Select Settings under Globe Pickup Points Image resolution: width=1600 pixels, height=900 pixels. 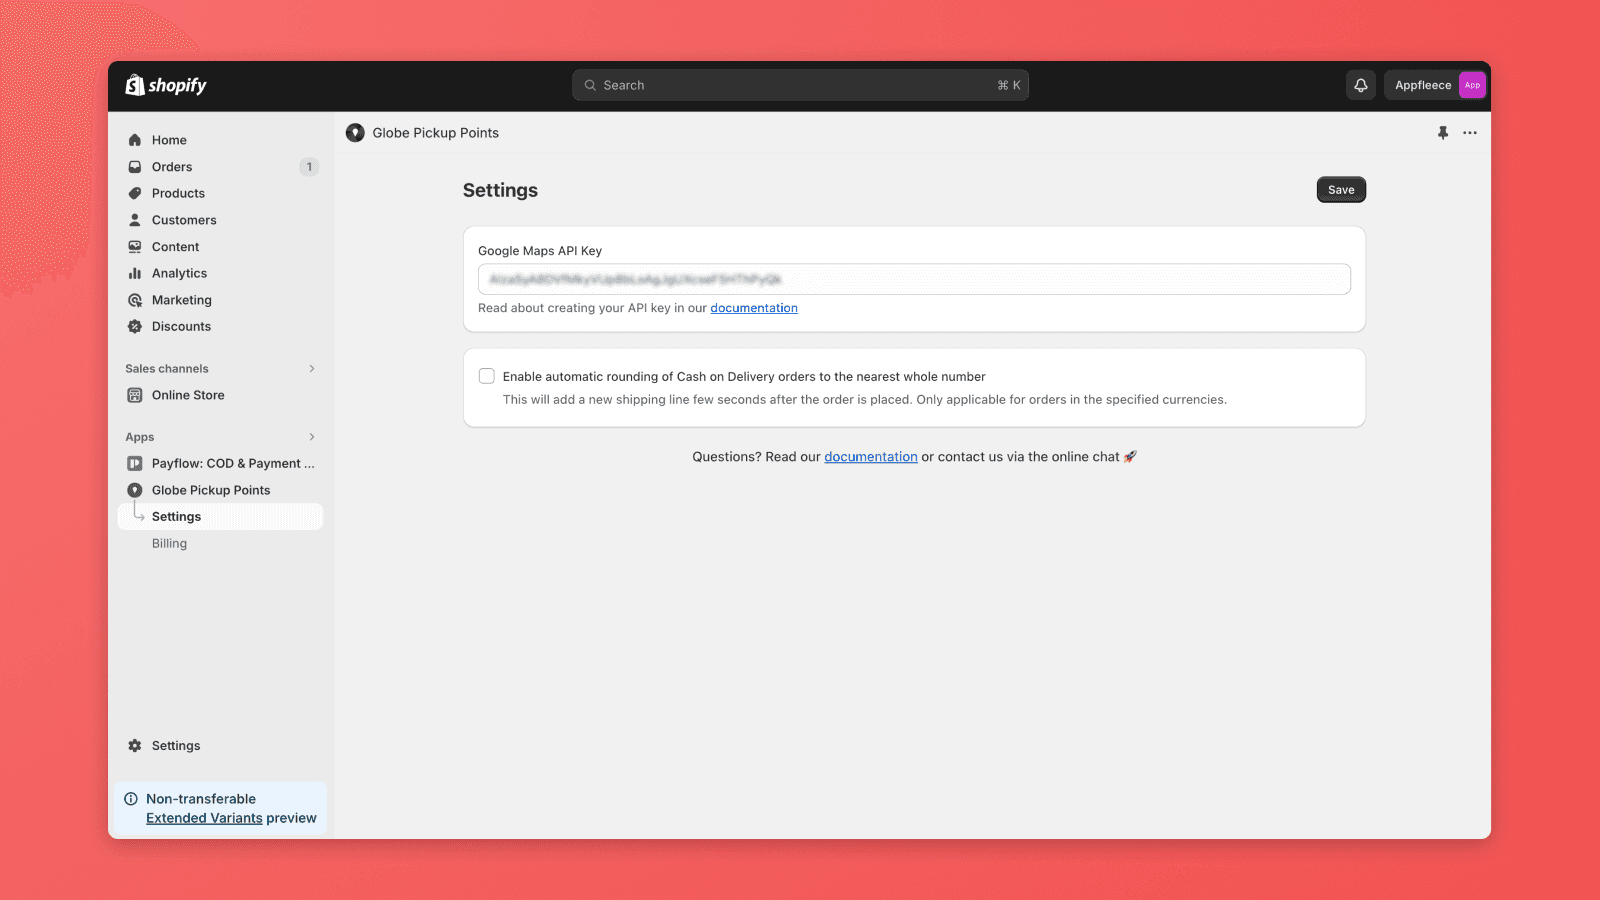pyautogui.click(x=220, y=517)
